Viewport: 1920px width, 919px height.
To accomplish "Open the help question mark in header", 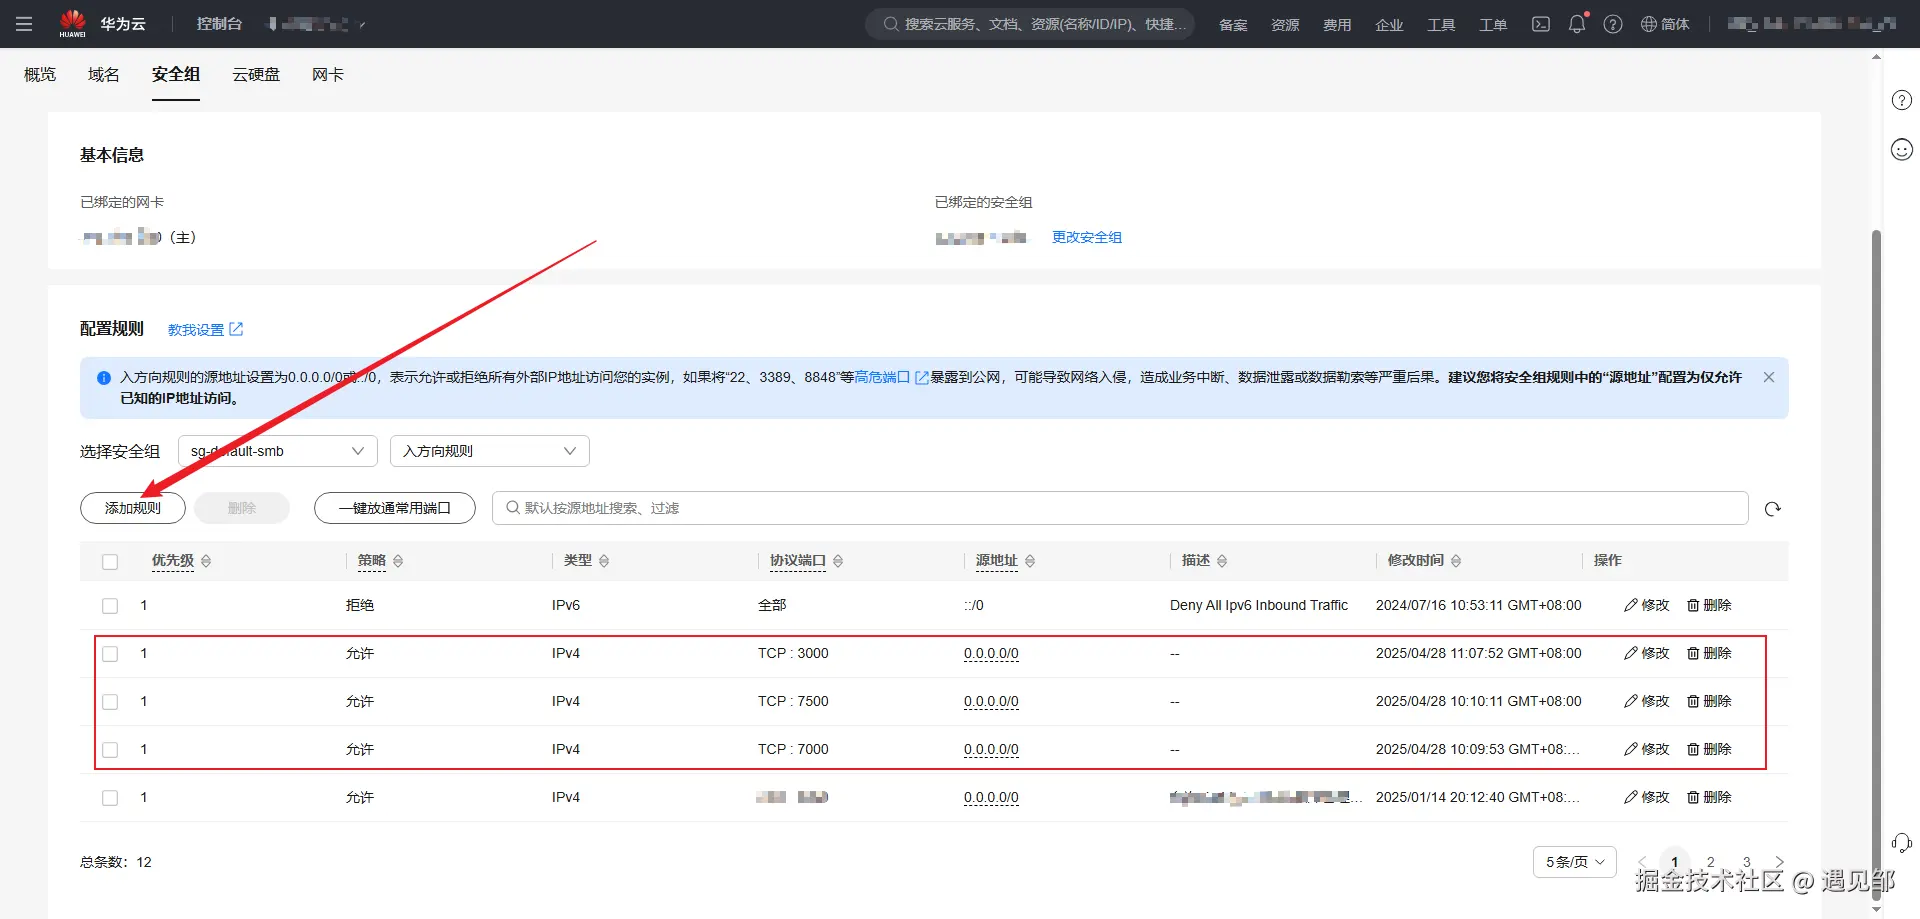I will click(x=1613, y=24).
